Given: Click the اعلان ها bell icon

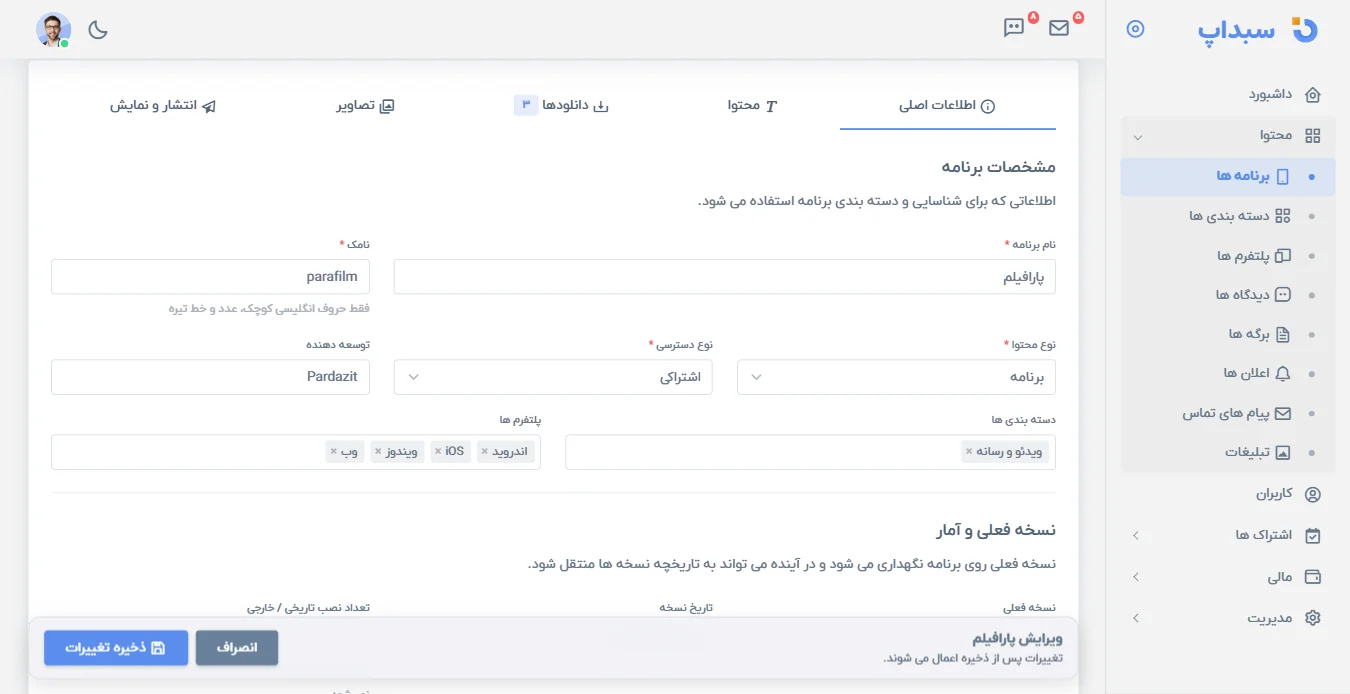Looking at the screenshot, I should [x=1283, y=373].
